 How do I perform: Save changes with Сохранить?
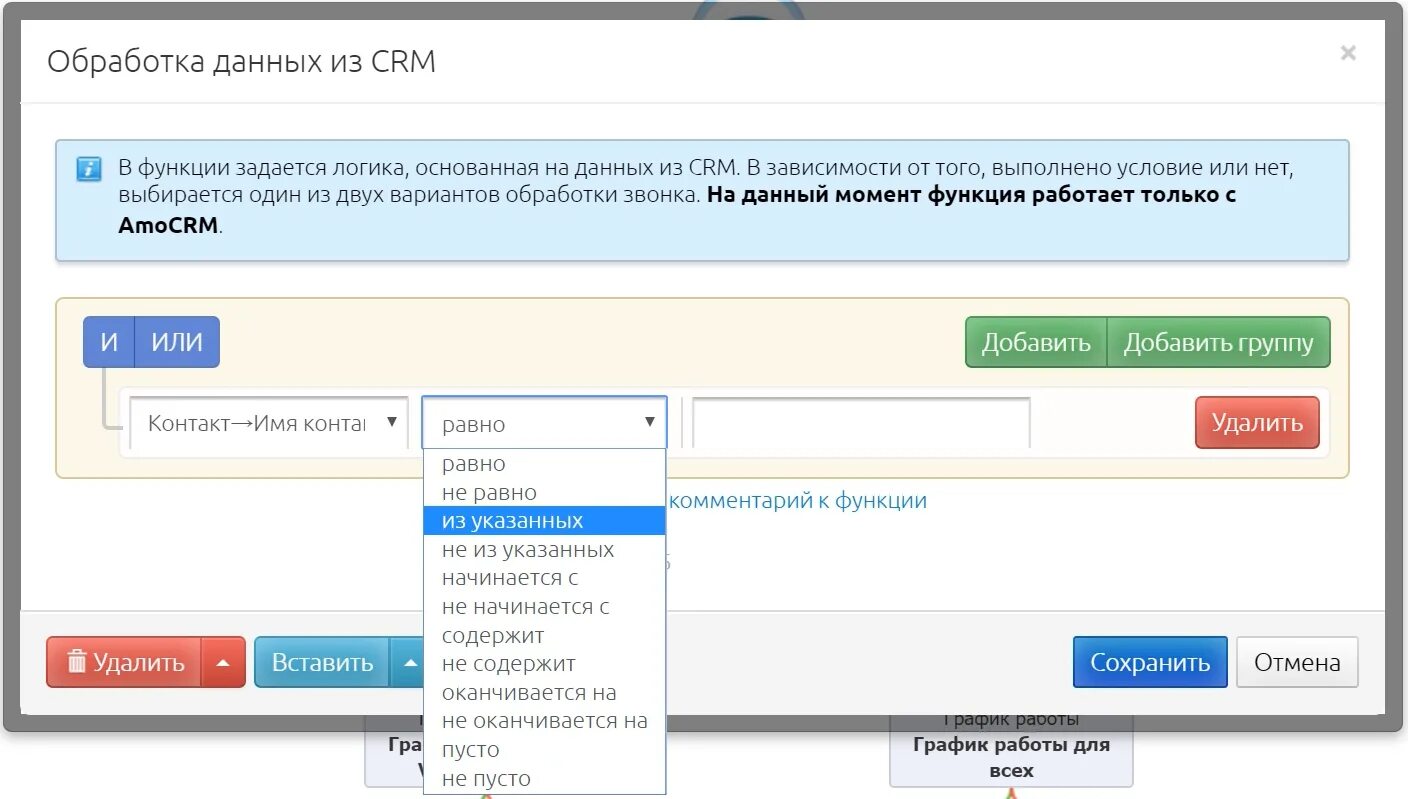[x=1150, y=662]
